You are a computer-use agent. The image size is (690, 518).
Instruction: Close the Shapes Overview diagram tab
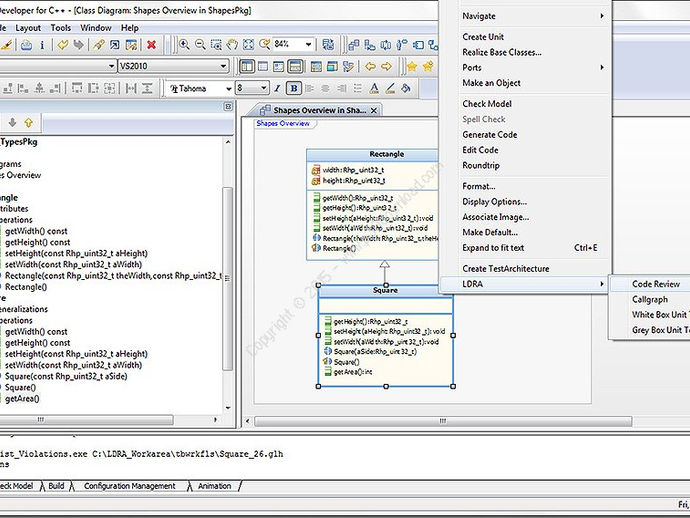coord(374,110)
